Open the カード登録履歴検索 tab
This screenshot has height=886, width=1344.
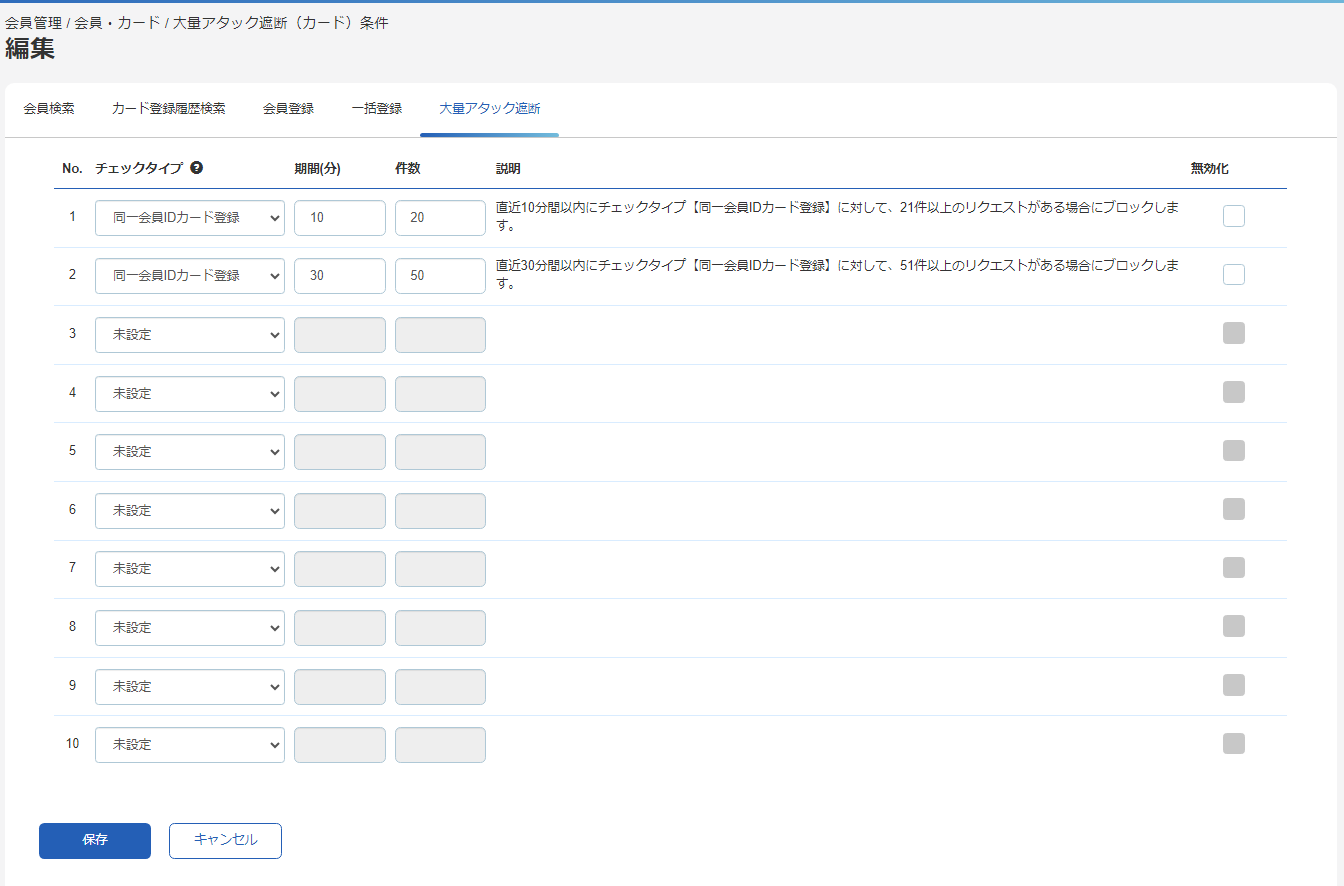coord(168,108)
